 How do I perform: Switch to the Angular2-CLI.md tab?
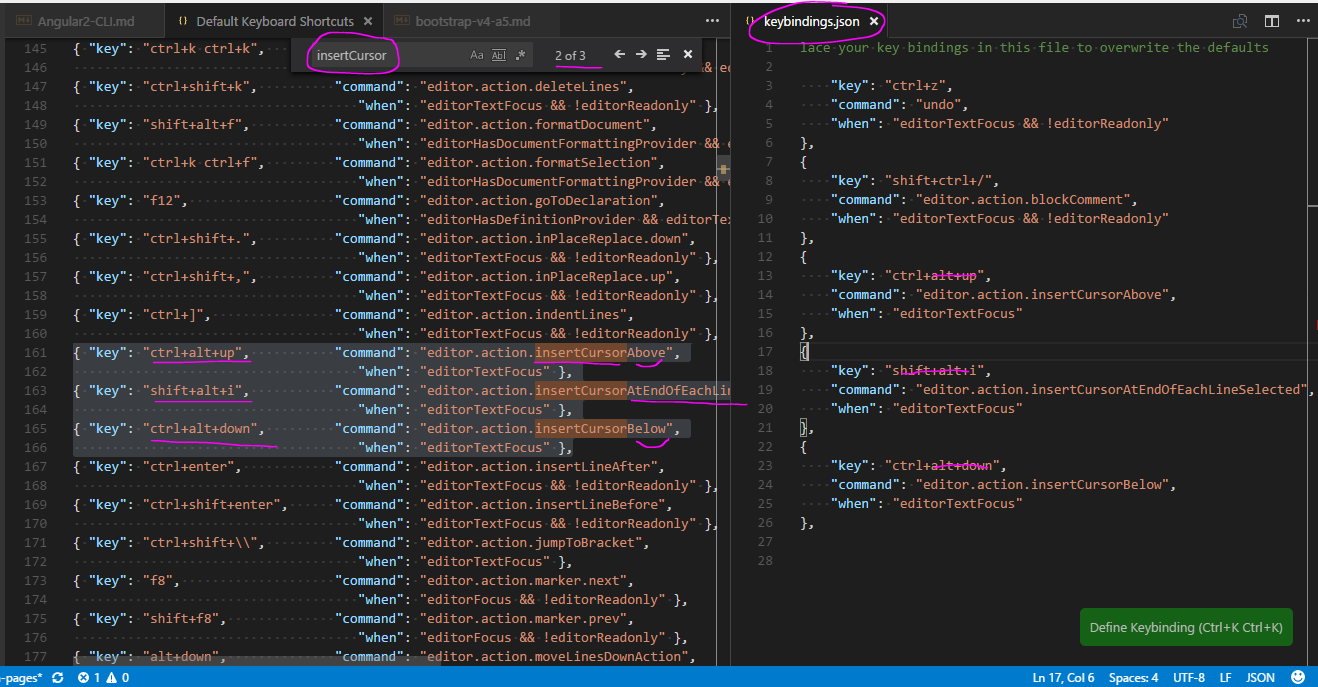coord(84,21)
